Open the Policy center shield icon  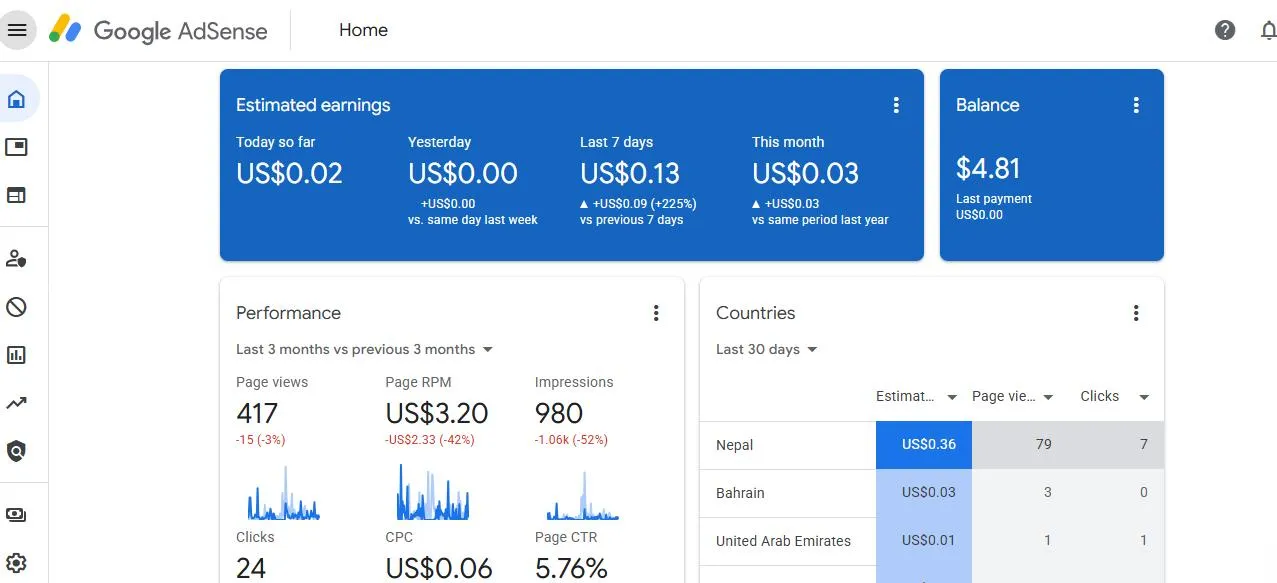(17, 451)
